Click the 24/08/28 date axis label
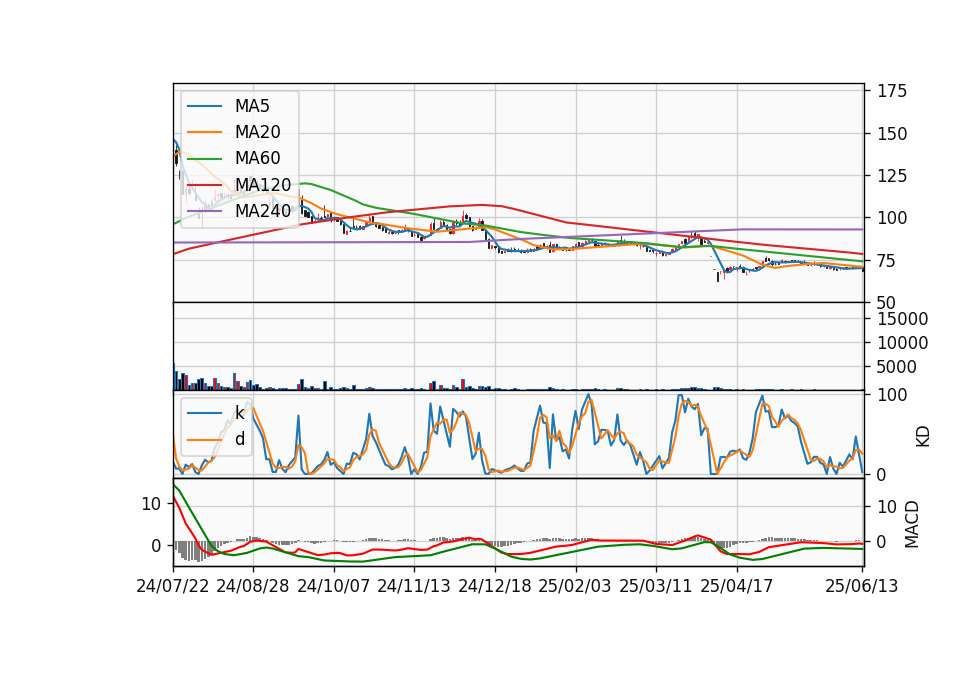 coord(253,586)
